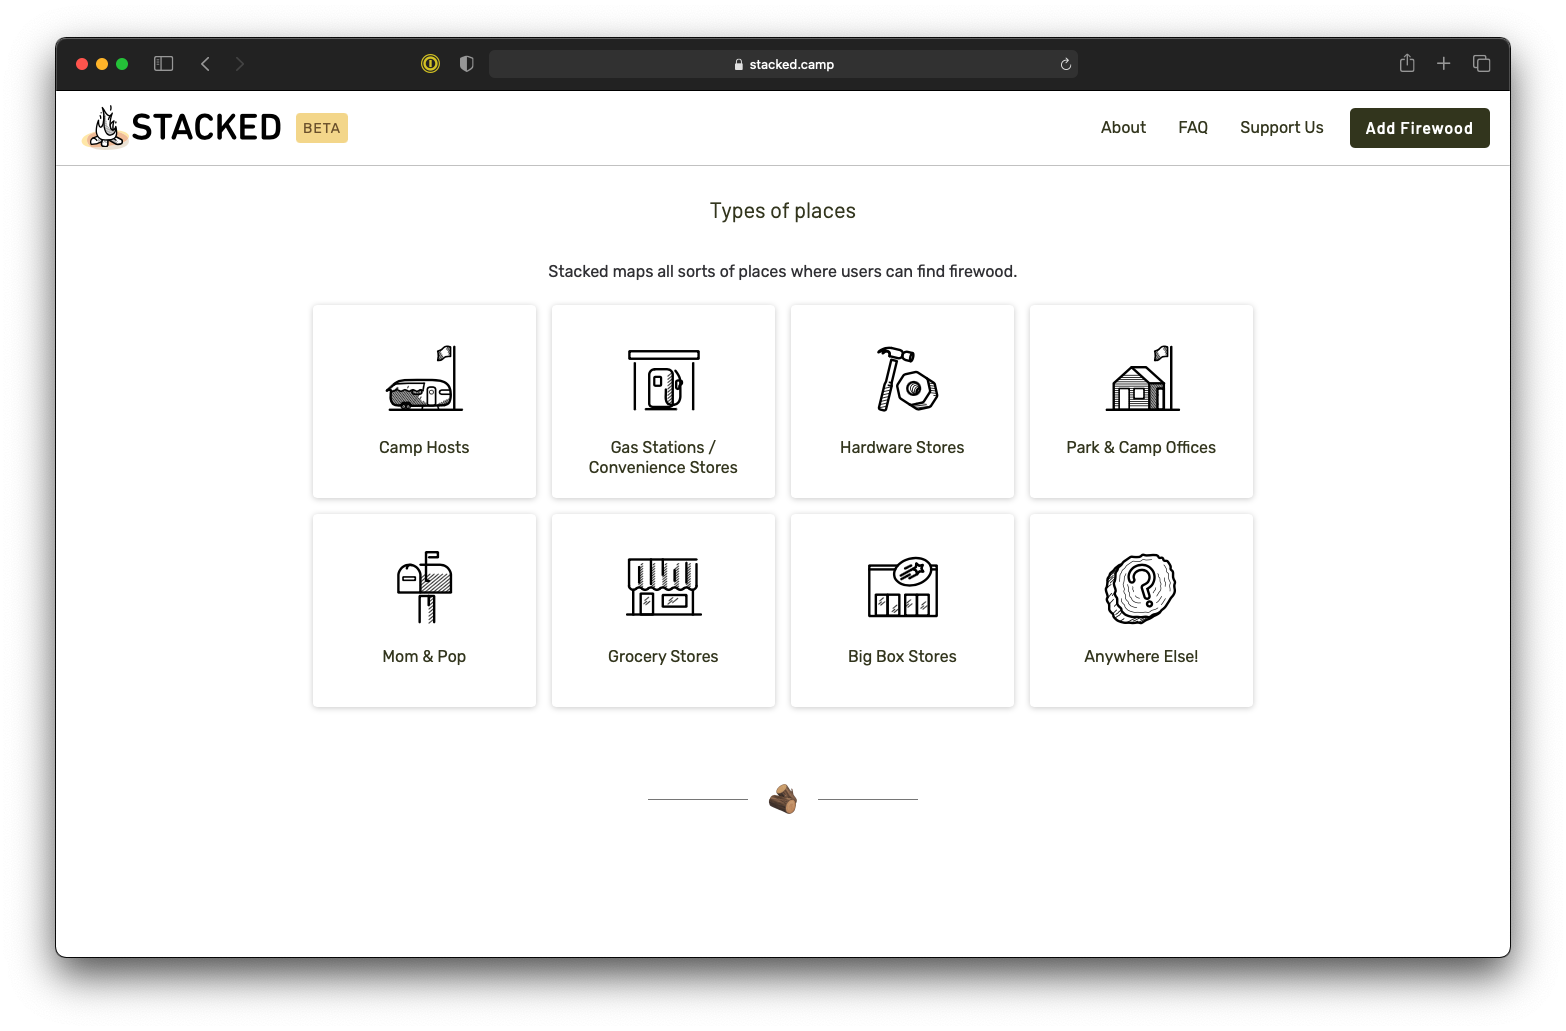Select the Big Box Stores building icon
1566x1031 pixels.
(x=901, y=589)
